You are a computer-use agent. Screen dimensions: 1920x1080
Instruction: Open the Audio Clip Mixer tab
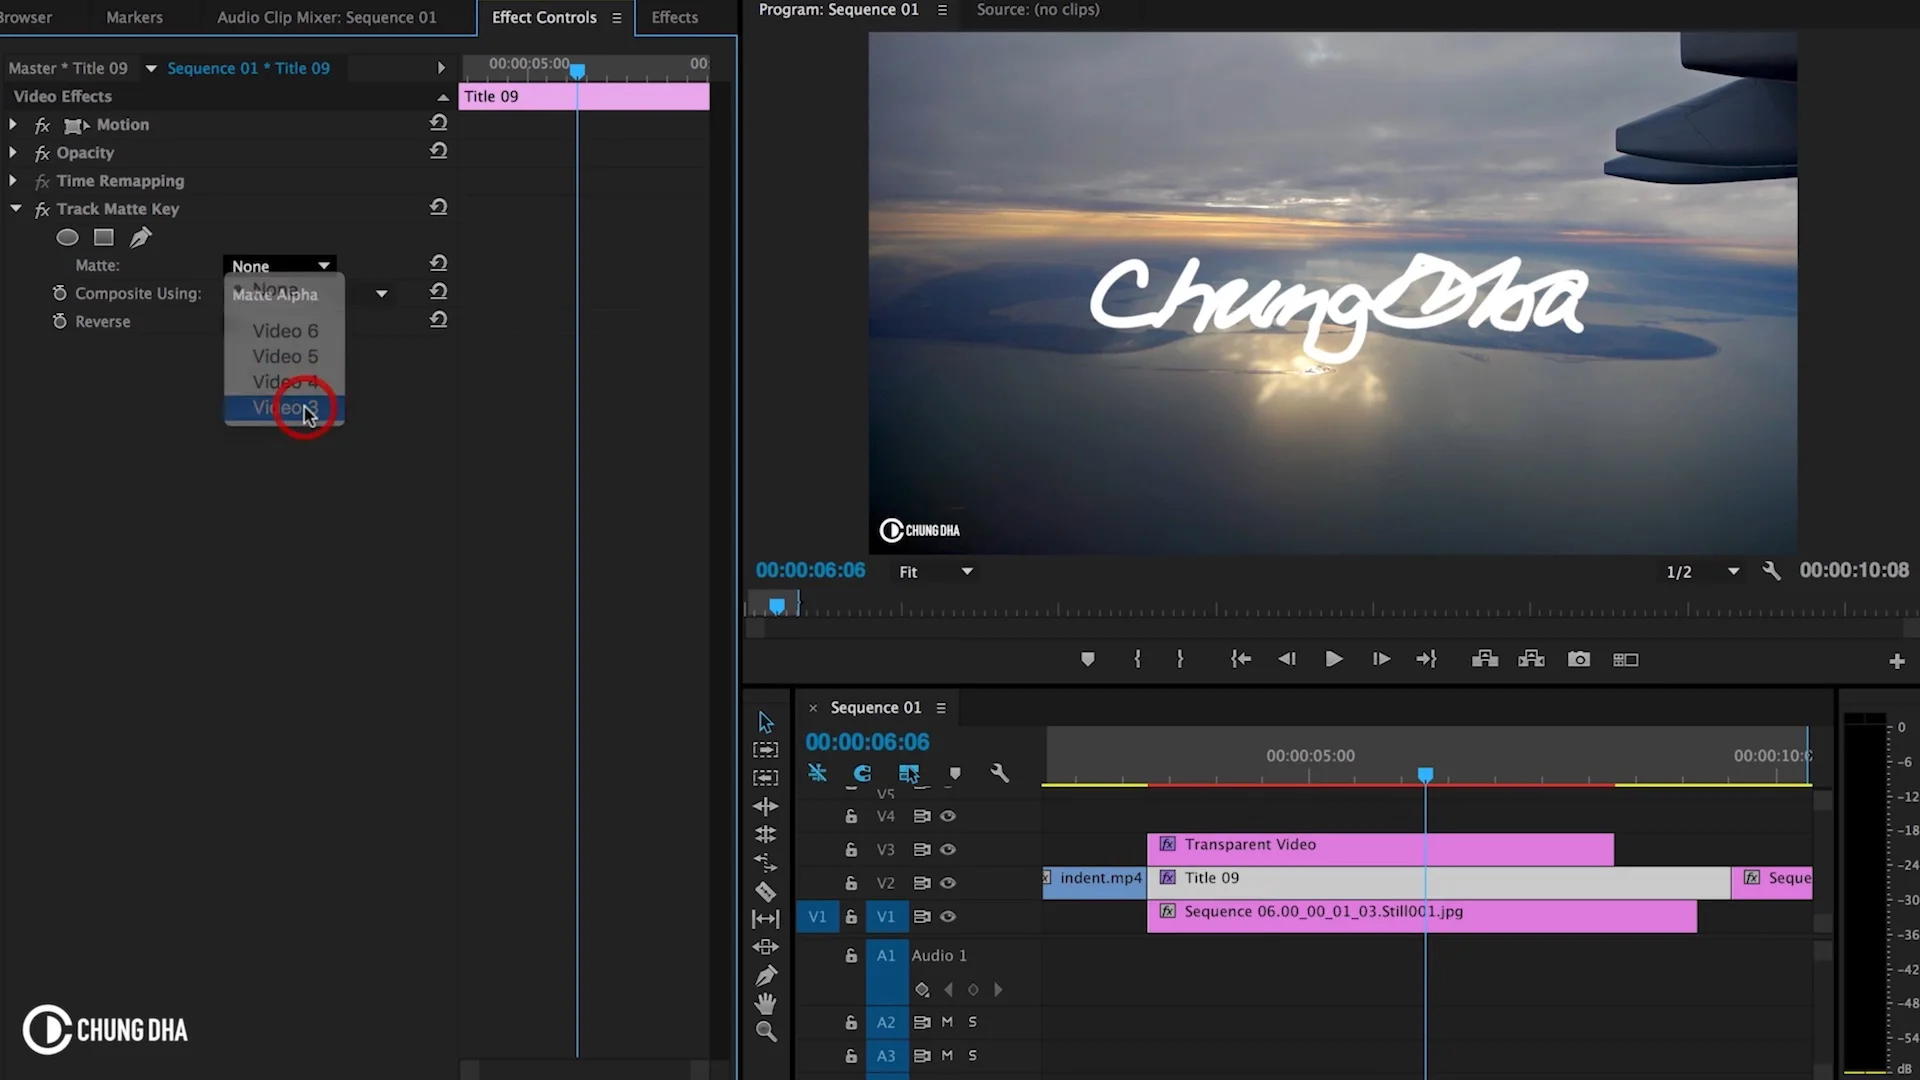[326, 17]
